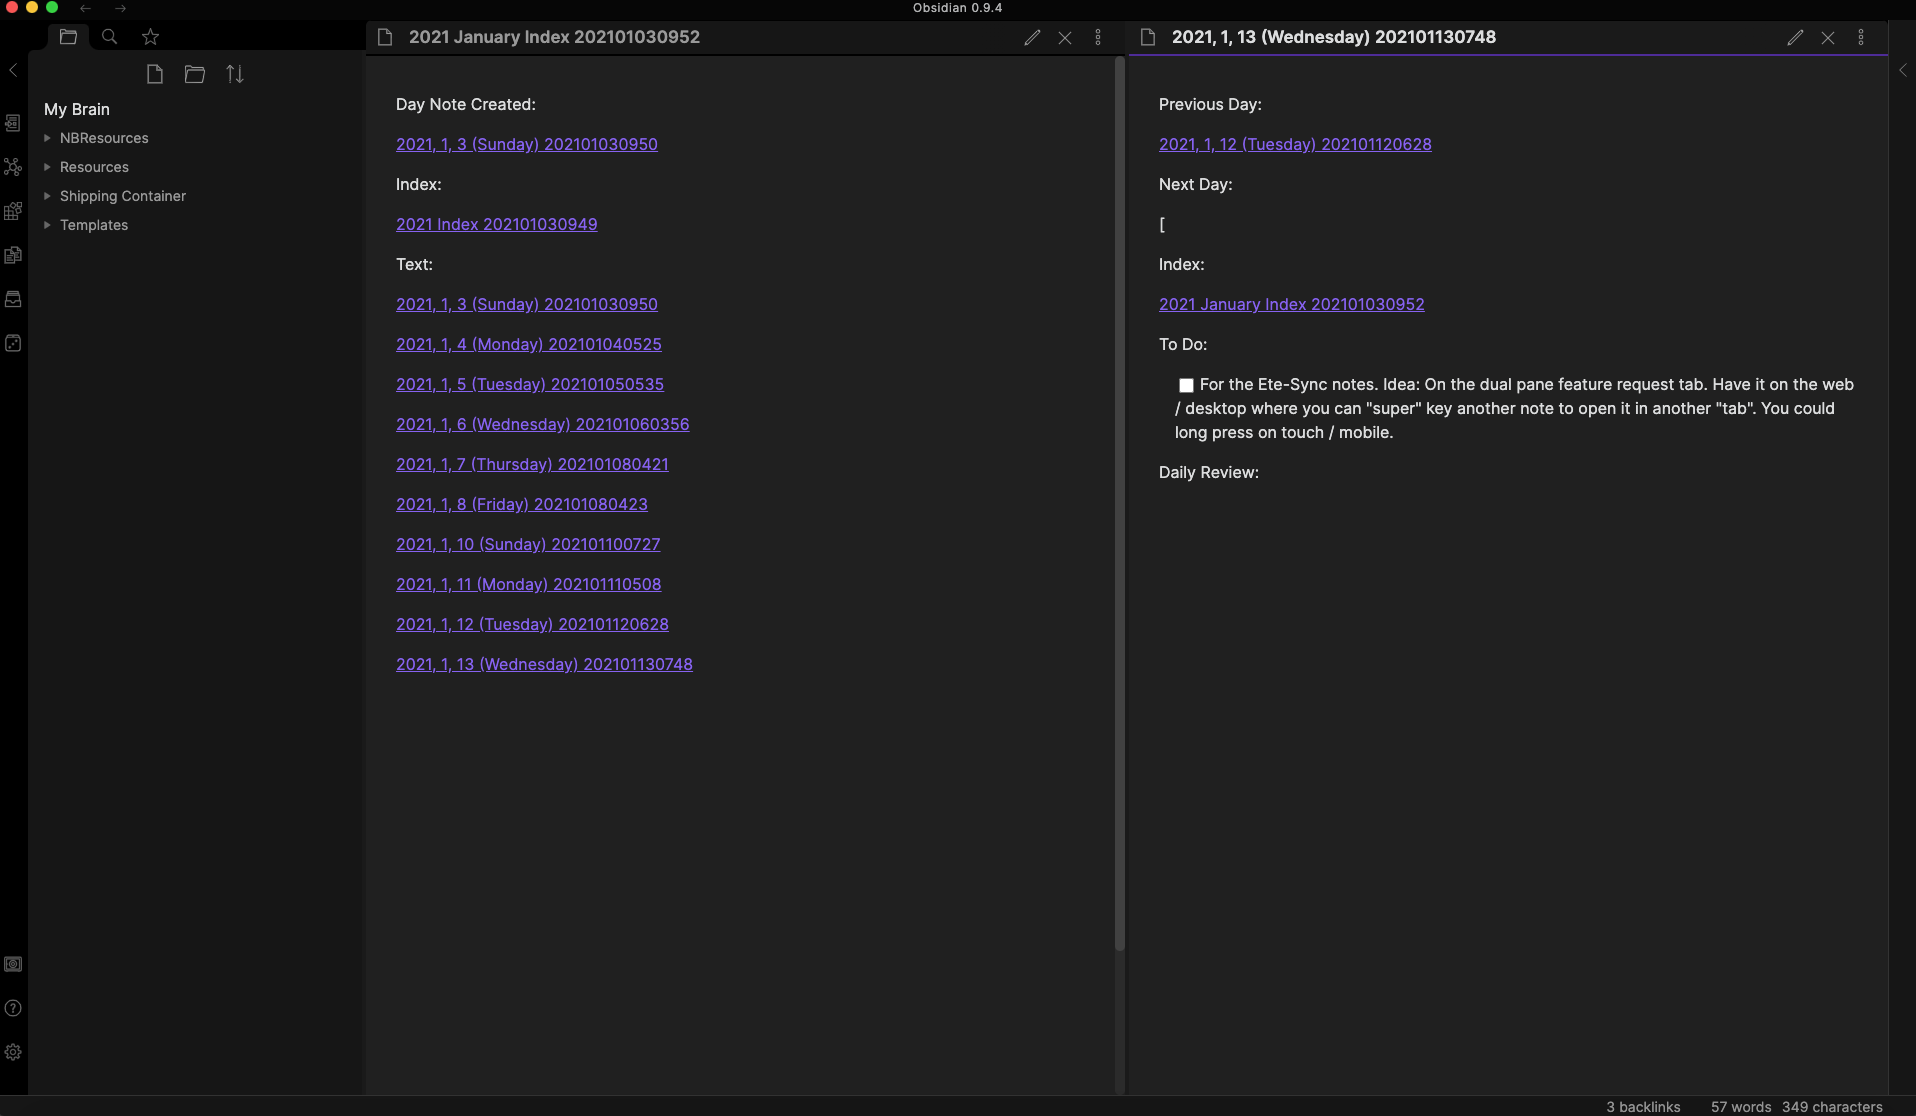The width and height of the screenshot is (1916, 1116).
Task: Open a random note with the dice icon
Action: point(13,344)
